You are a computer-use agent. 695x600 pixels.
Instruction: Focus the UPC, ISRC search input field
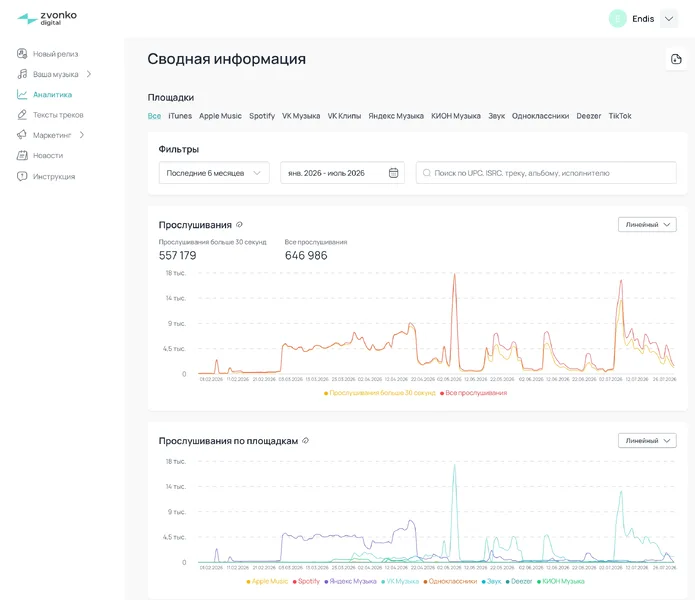pyautogui.click(x=546, y=173)
